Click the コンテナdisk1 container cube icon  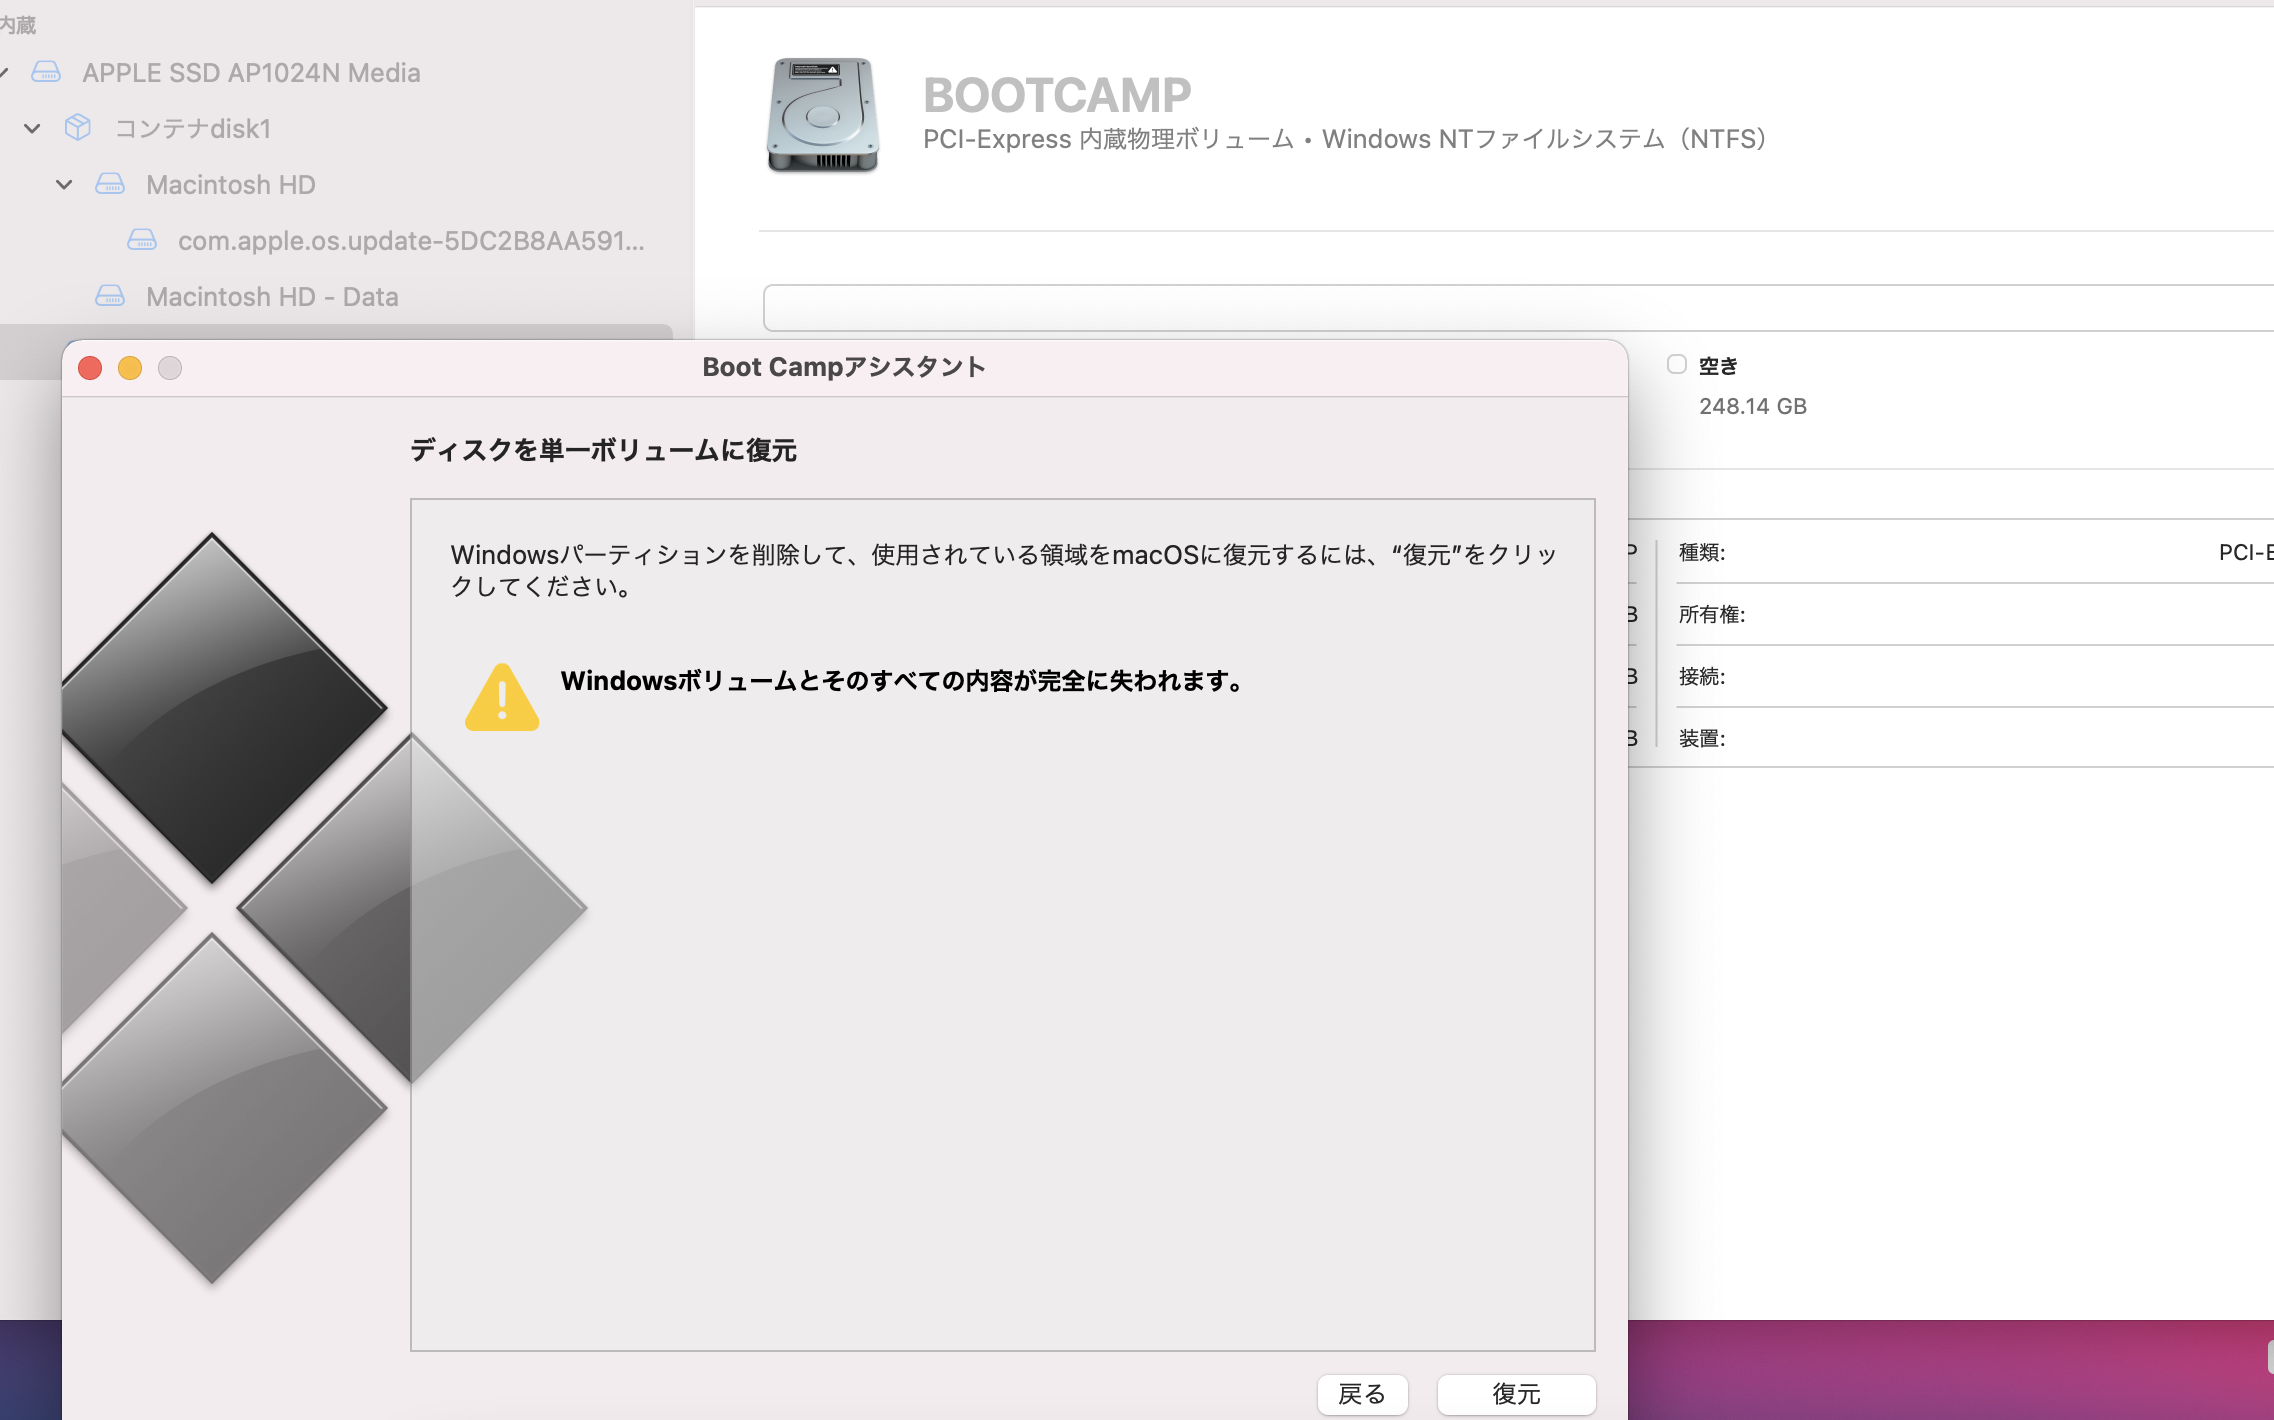tap(78, 128)
